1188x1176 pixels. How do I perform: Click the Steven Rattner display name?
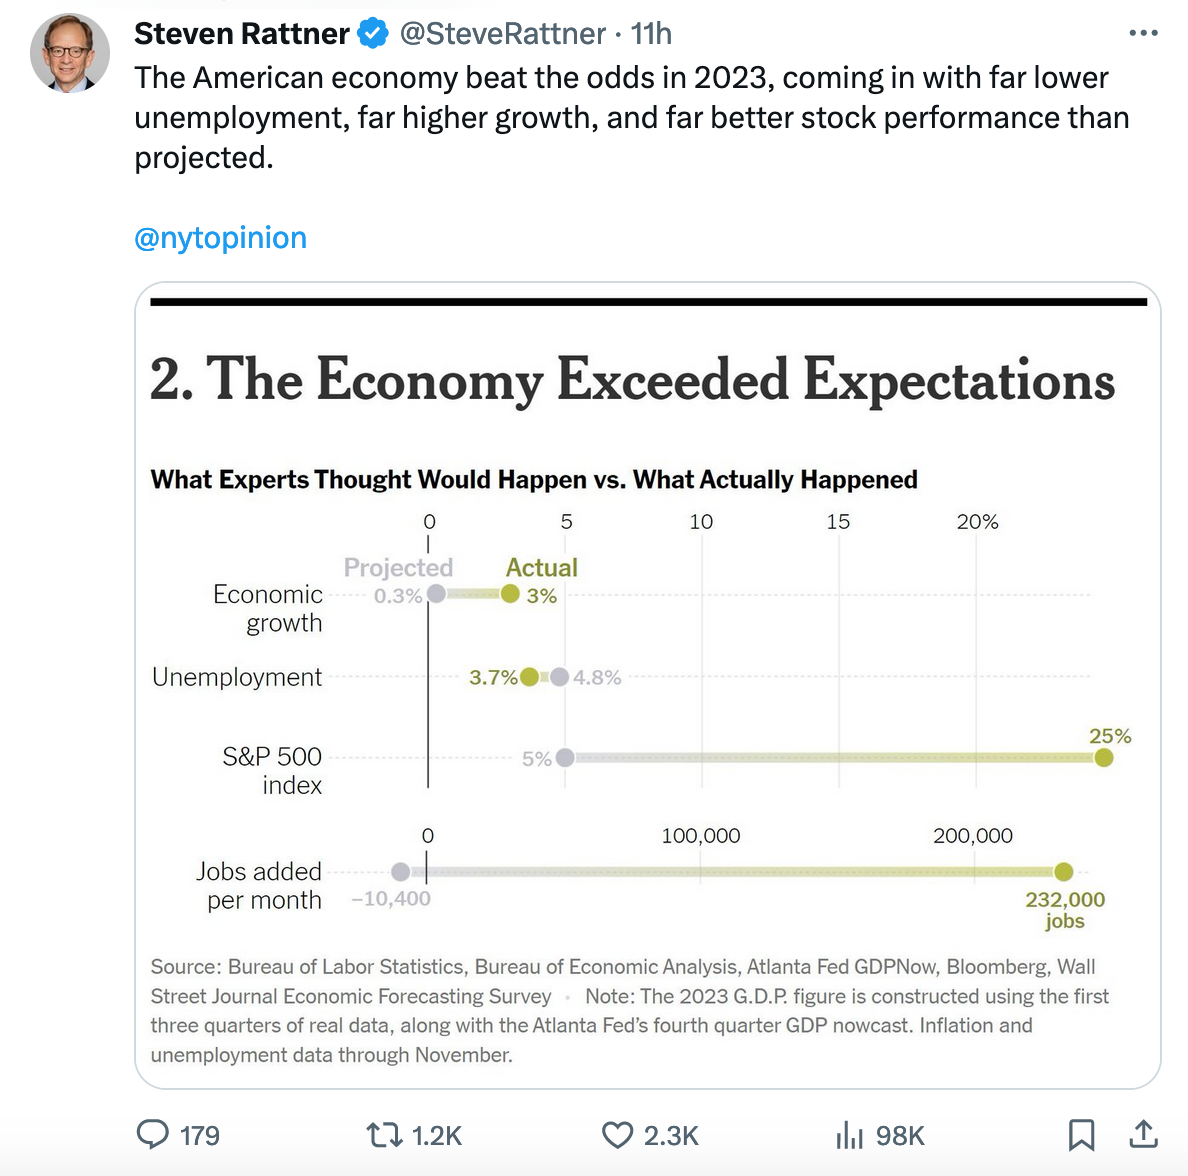tap(241, 34)
